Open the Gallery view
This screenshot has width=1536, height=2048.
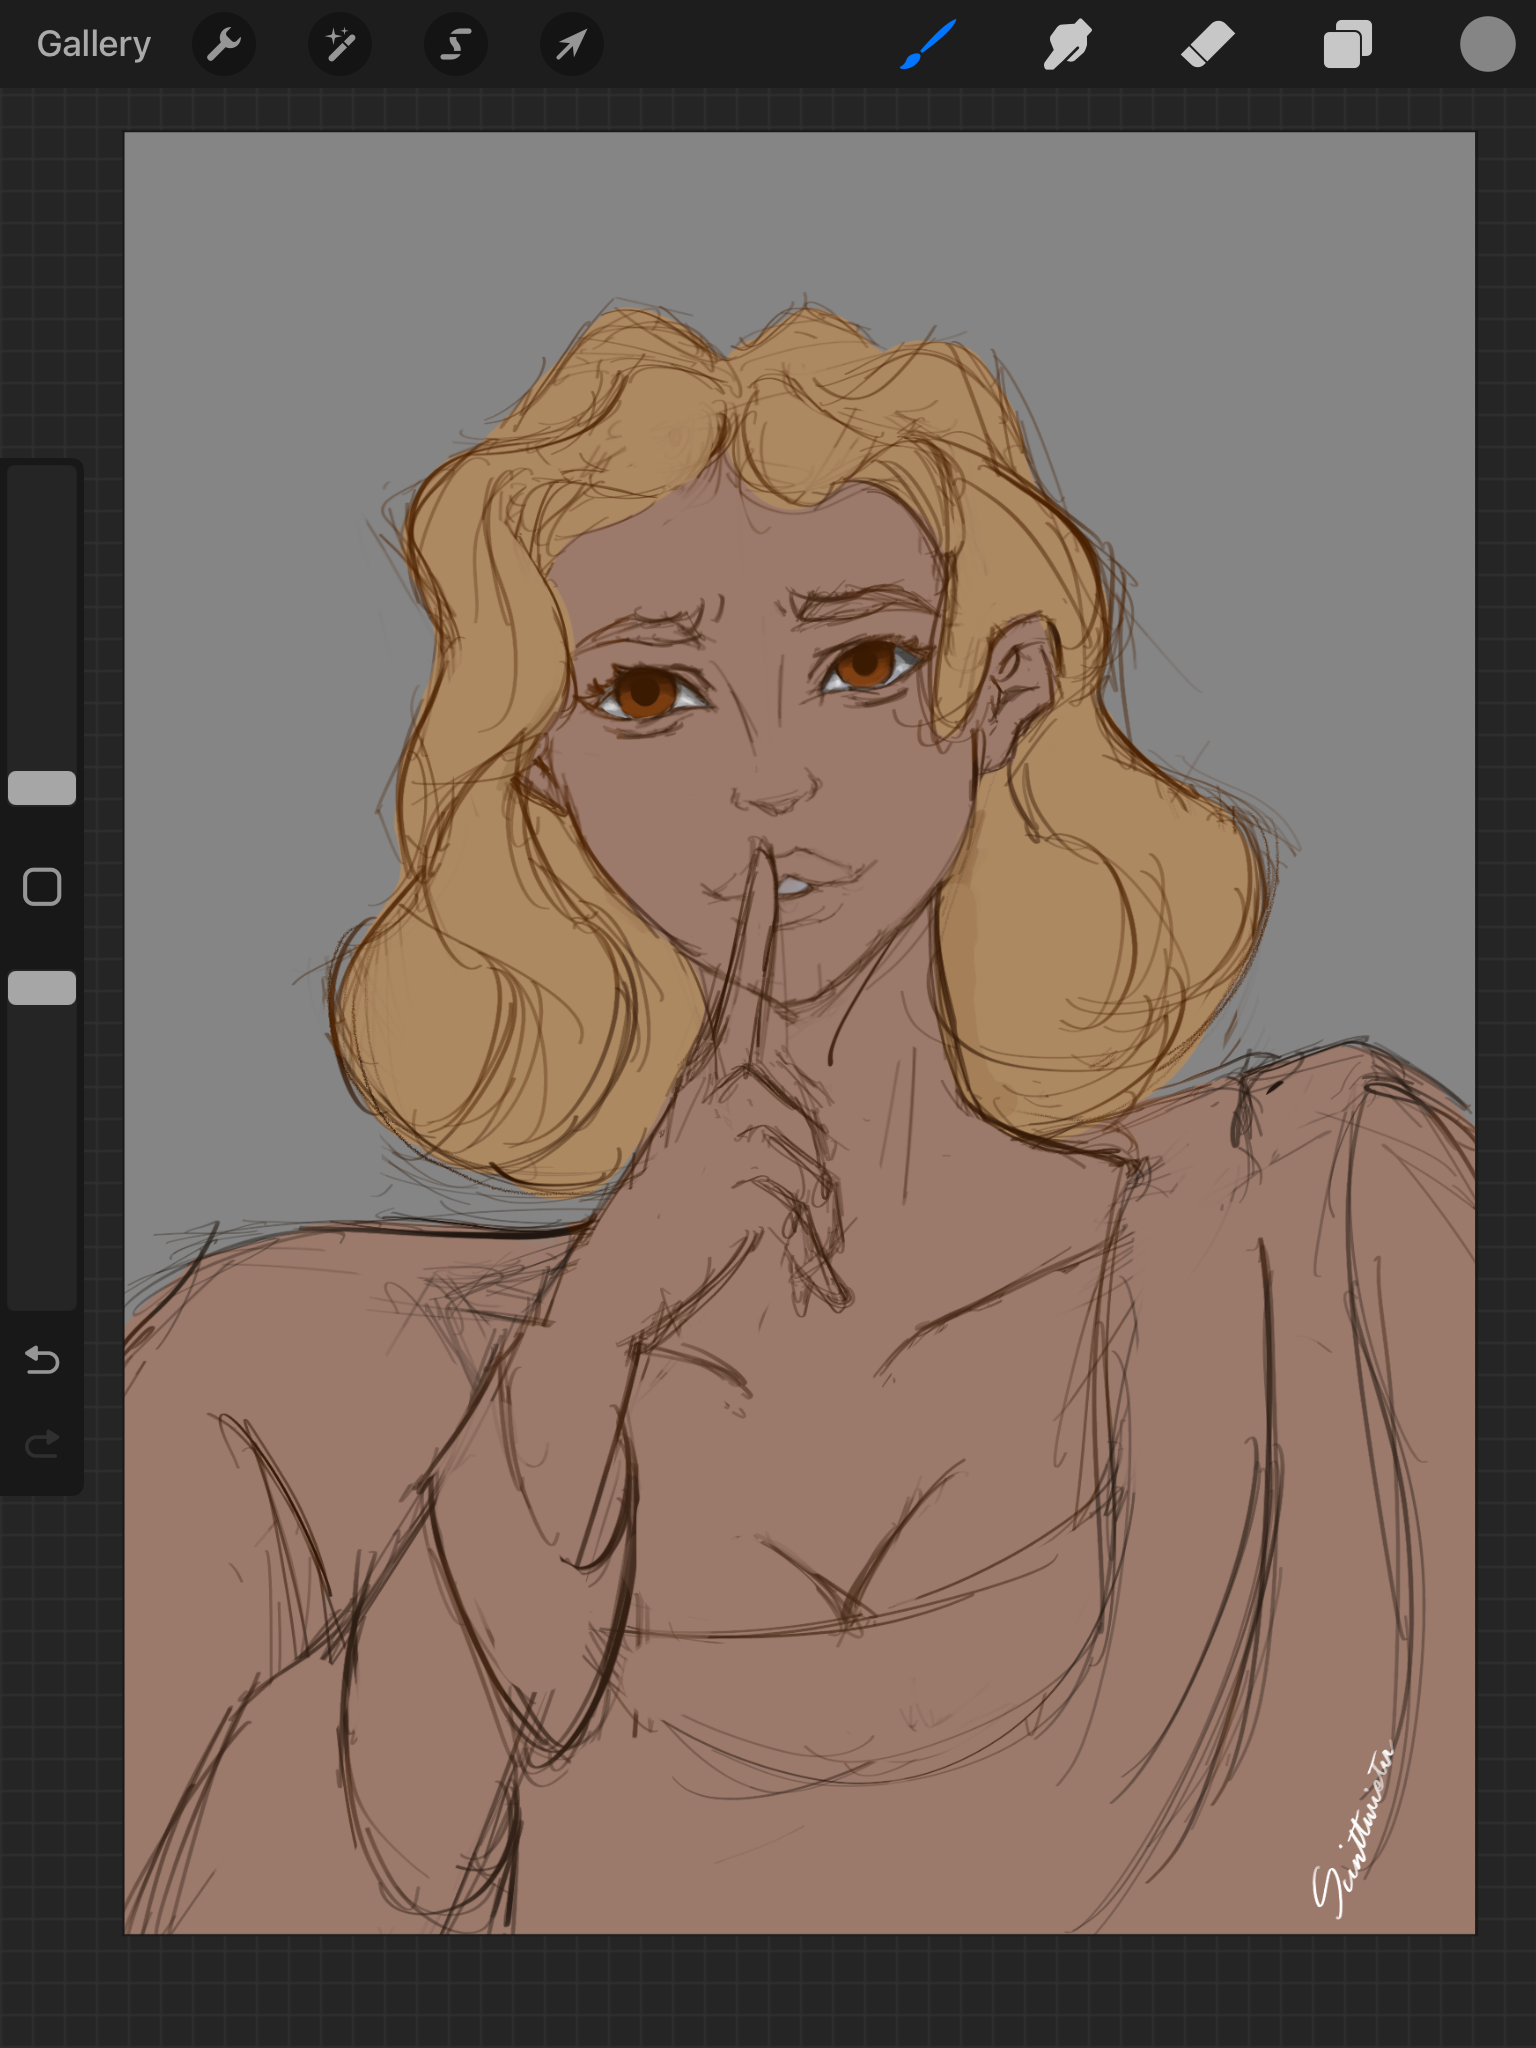pyautogui.click(x=94, y=44)
